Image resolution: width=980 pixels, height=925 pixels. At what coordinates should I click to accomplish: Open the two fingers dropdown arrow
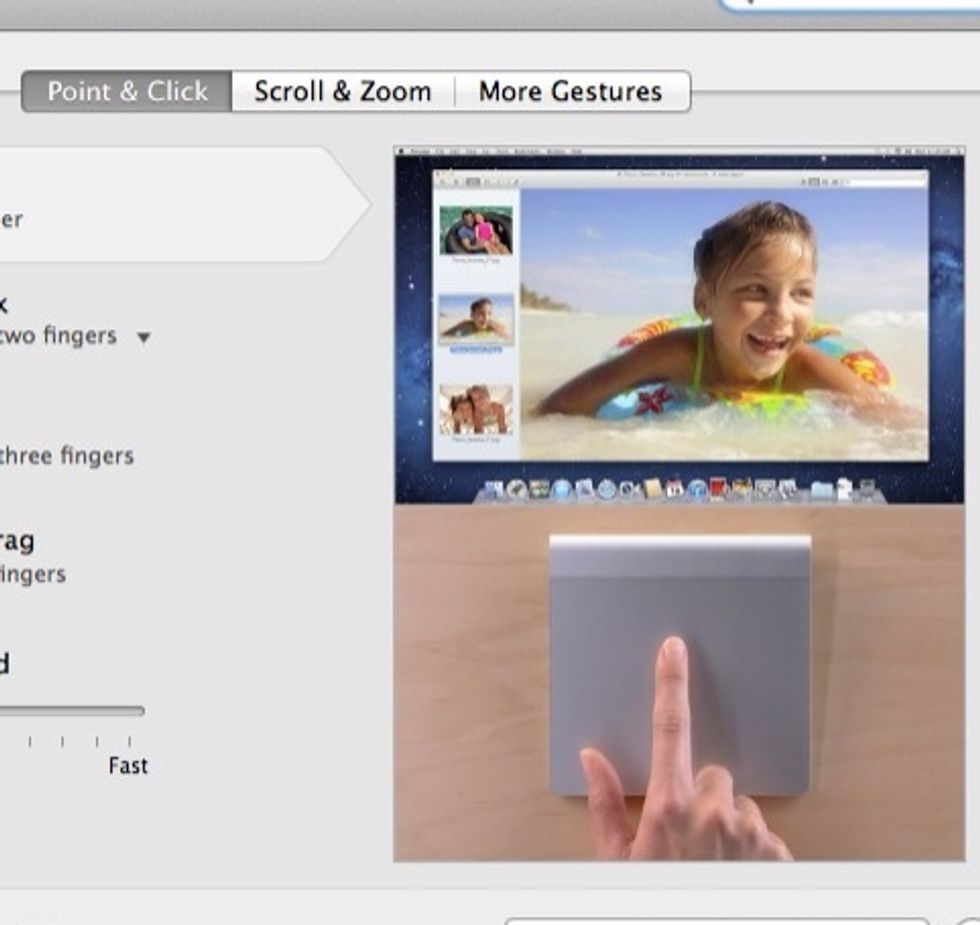[x=143, y=338]
